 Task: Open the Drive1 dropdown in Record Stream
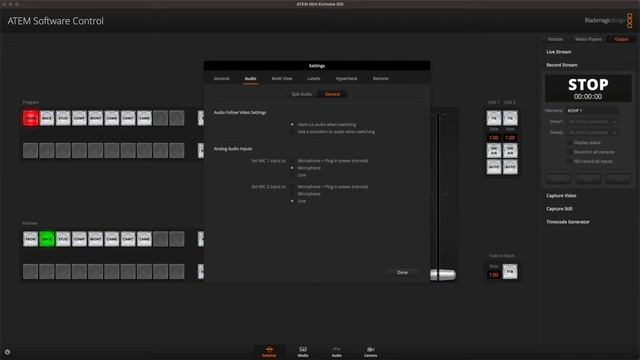coord(592,122)
